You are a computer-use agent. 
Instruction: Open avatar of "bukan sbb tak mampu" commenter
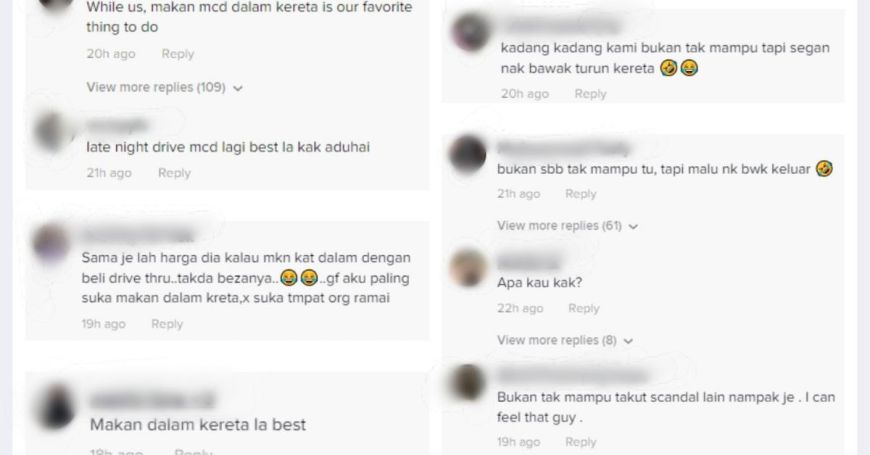468,154
